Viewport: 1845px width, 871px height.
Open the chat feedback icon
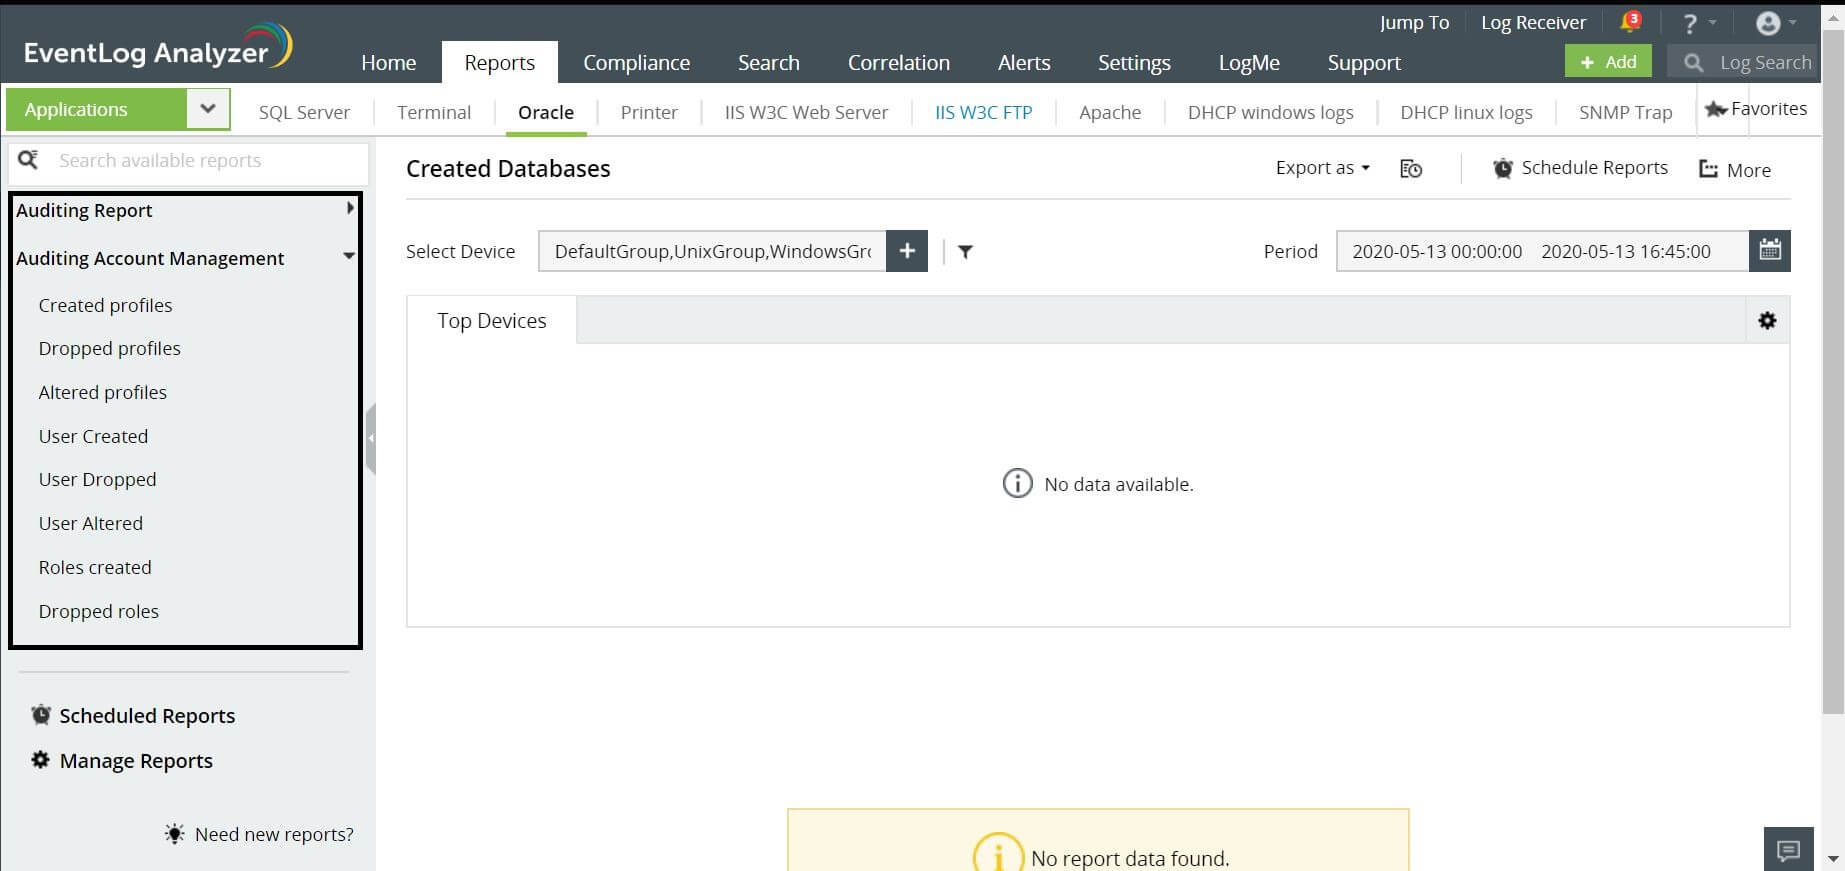point(1788,850)
